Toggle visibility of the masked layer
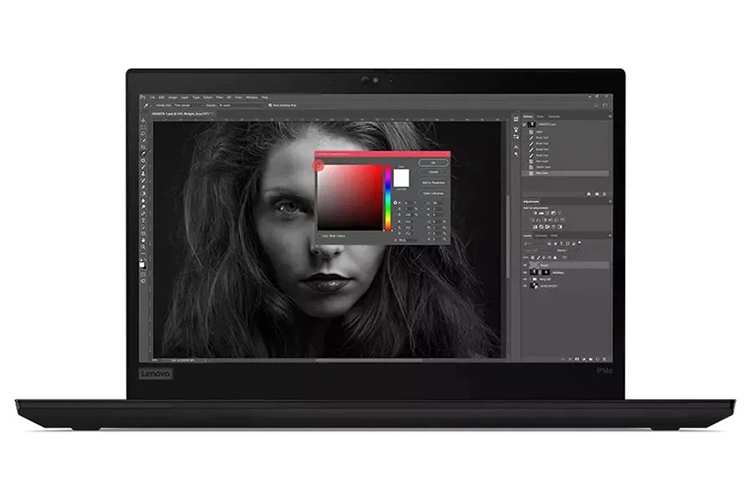Viewport: 750px width, 500px height. 525,273
